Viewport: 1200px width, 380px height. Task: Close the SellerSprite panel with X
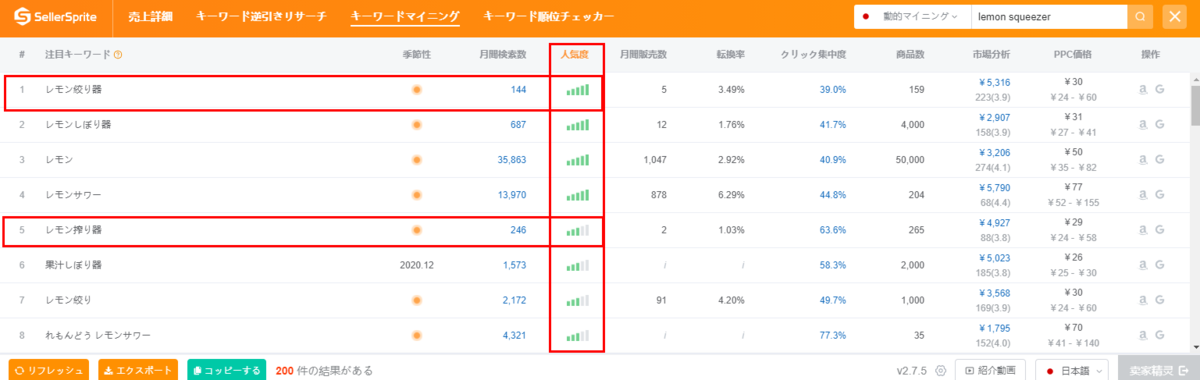click(1175, 17)
